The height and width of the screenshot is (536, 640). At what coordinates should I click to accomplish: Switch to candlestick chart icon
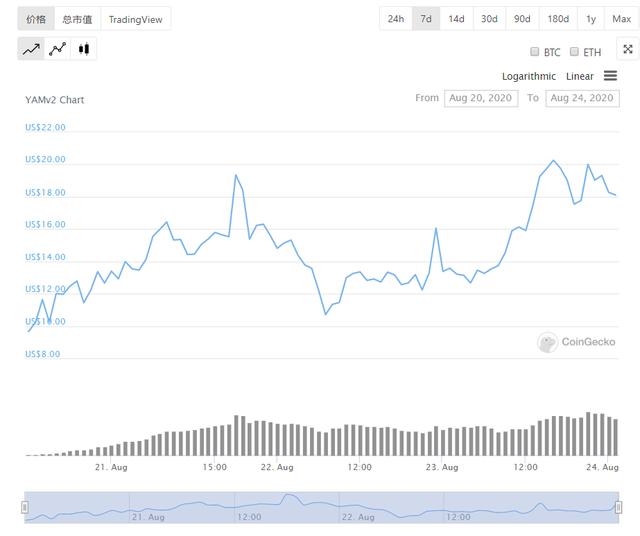(84, 49)
